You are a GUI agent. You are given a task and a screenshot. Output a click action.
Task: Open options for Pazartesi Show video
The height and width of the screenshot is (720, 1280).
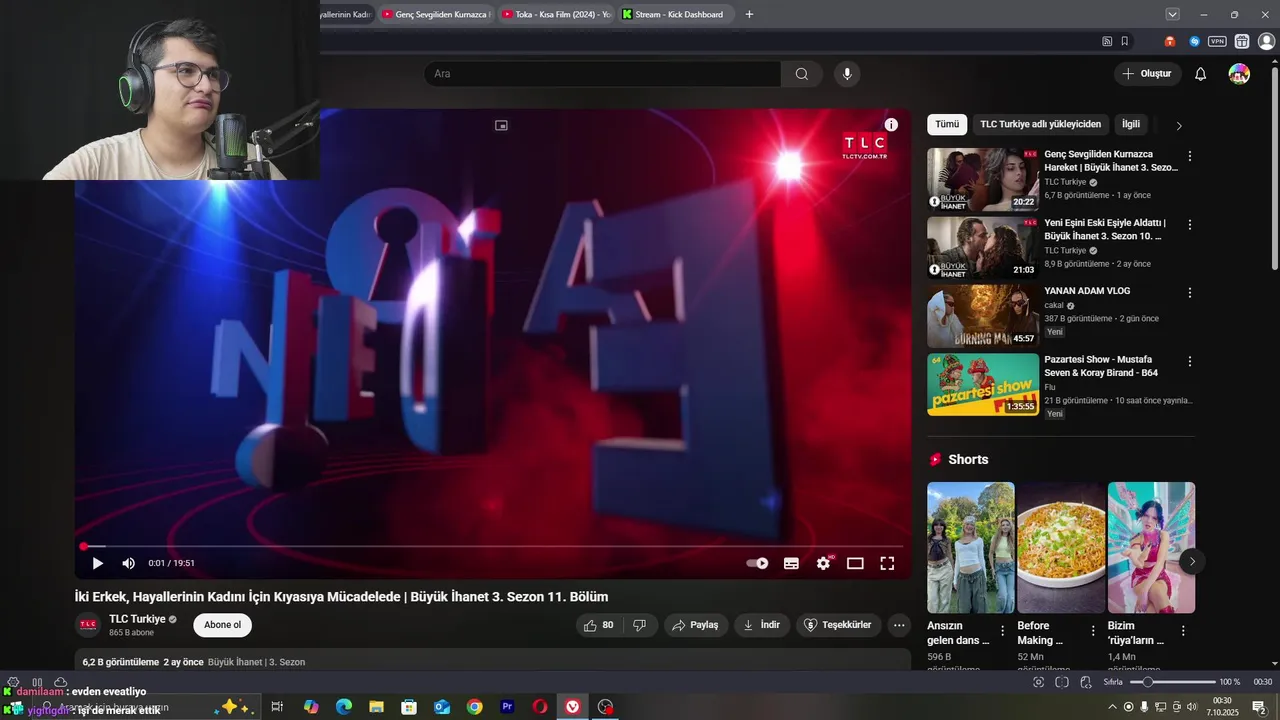tap(1190, 361)
